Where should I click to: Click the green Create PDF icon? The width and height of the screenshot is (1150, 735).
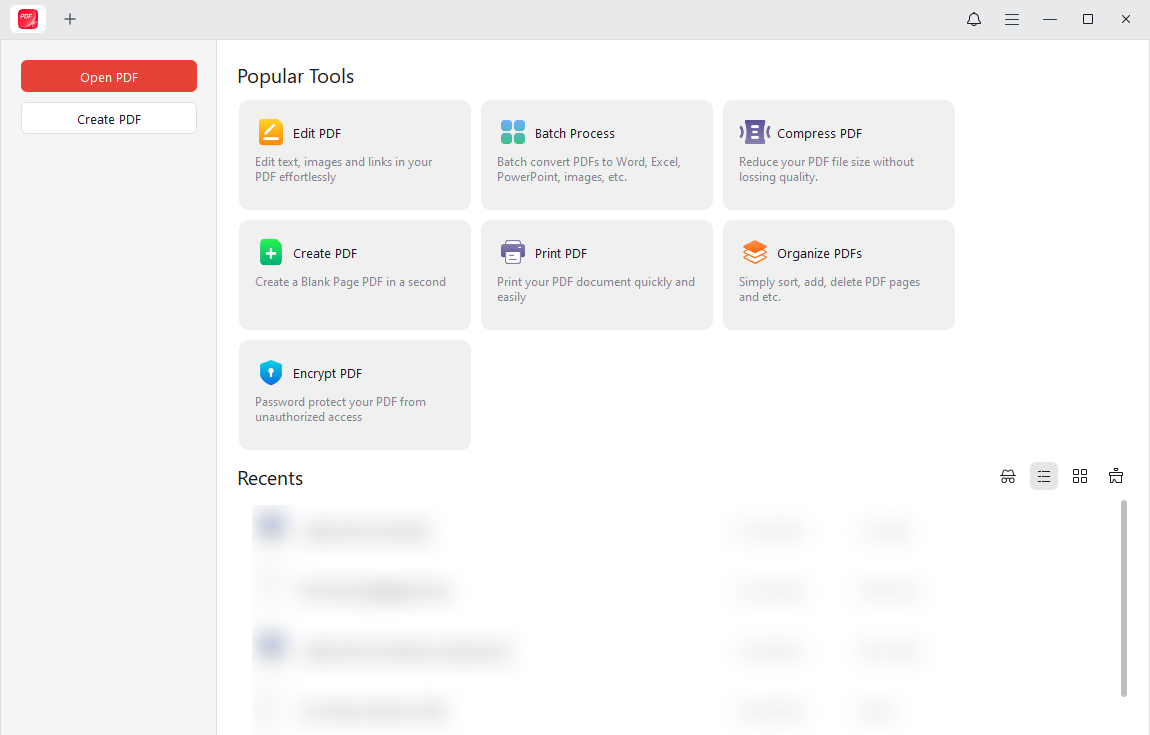pos(270,252)
